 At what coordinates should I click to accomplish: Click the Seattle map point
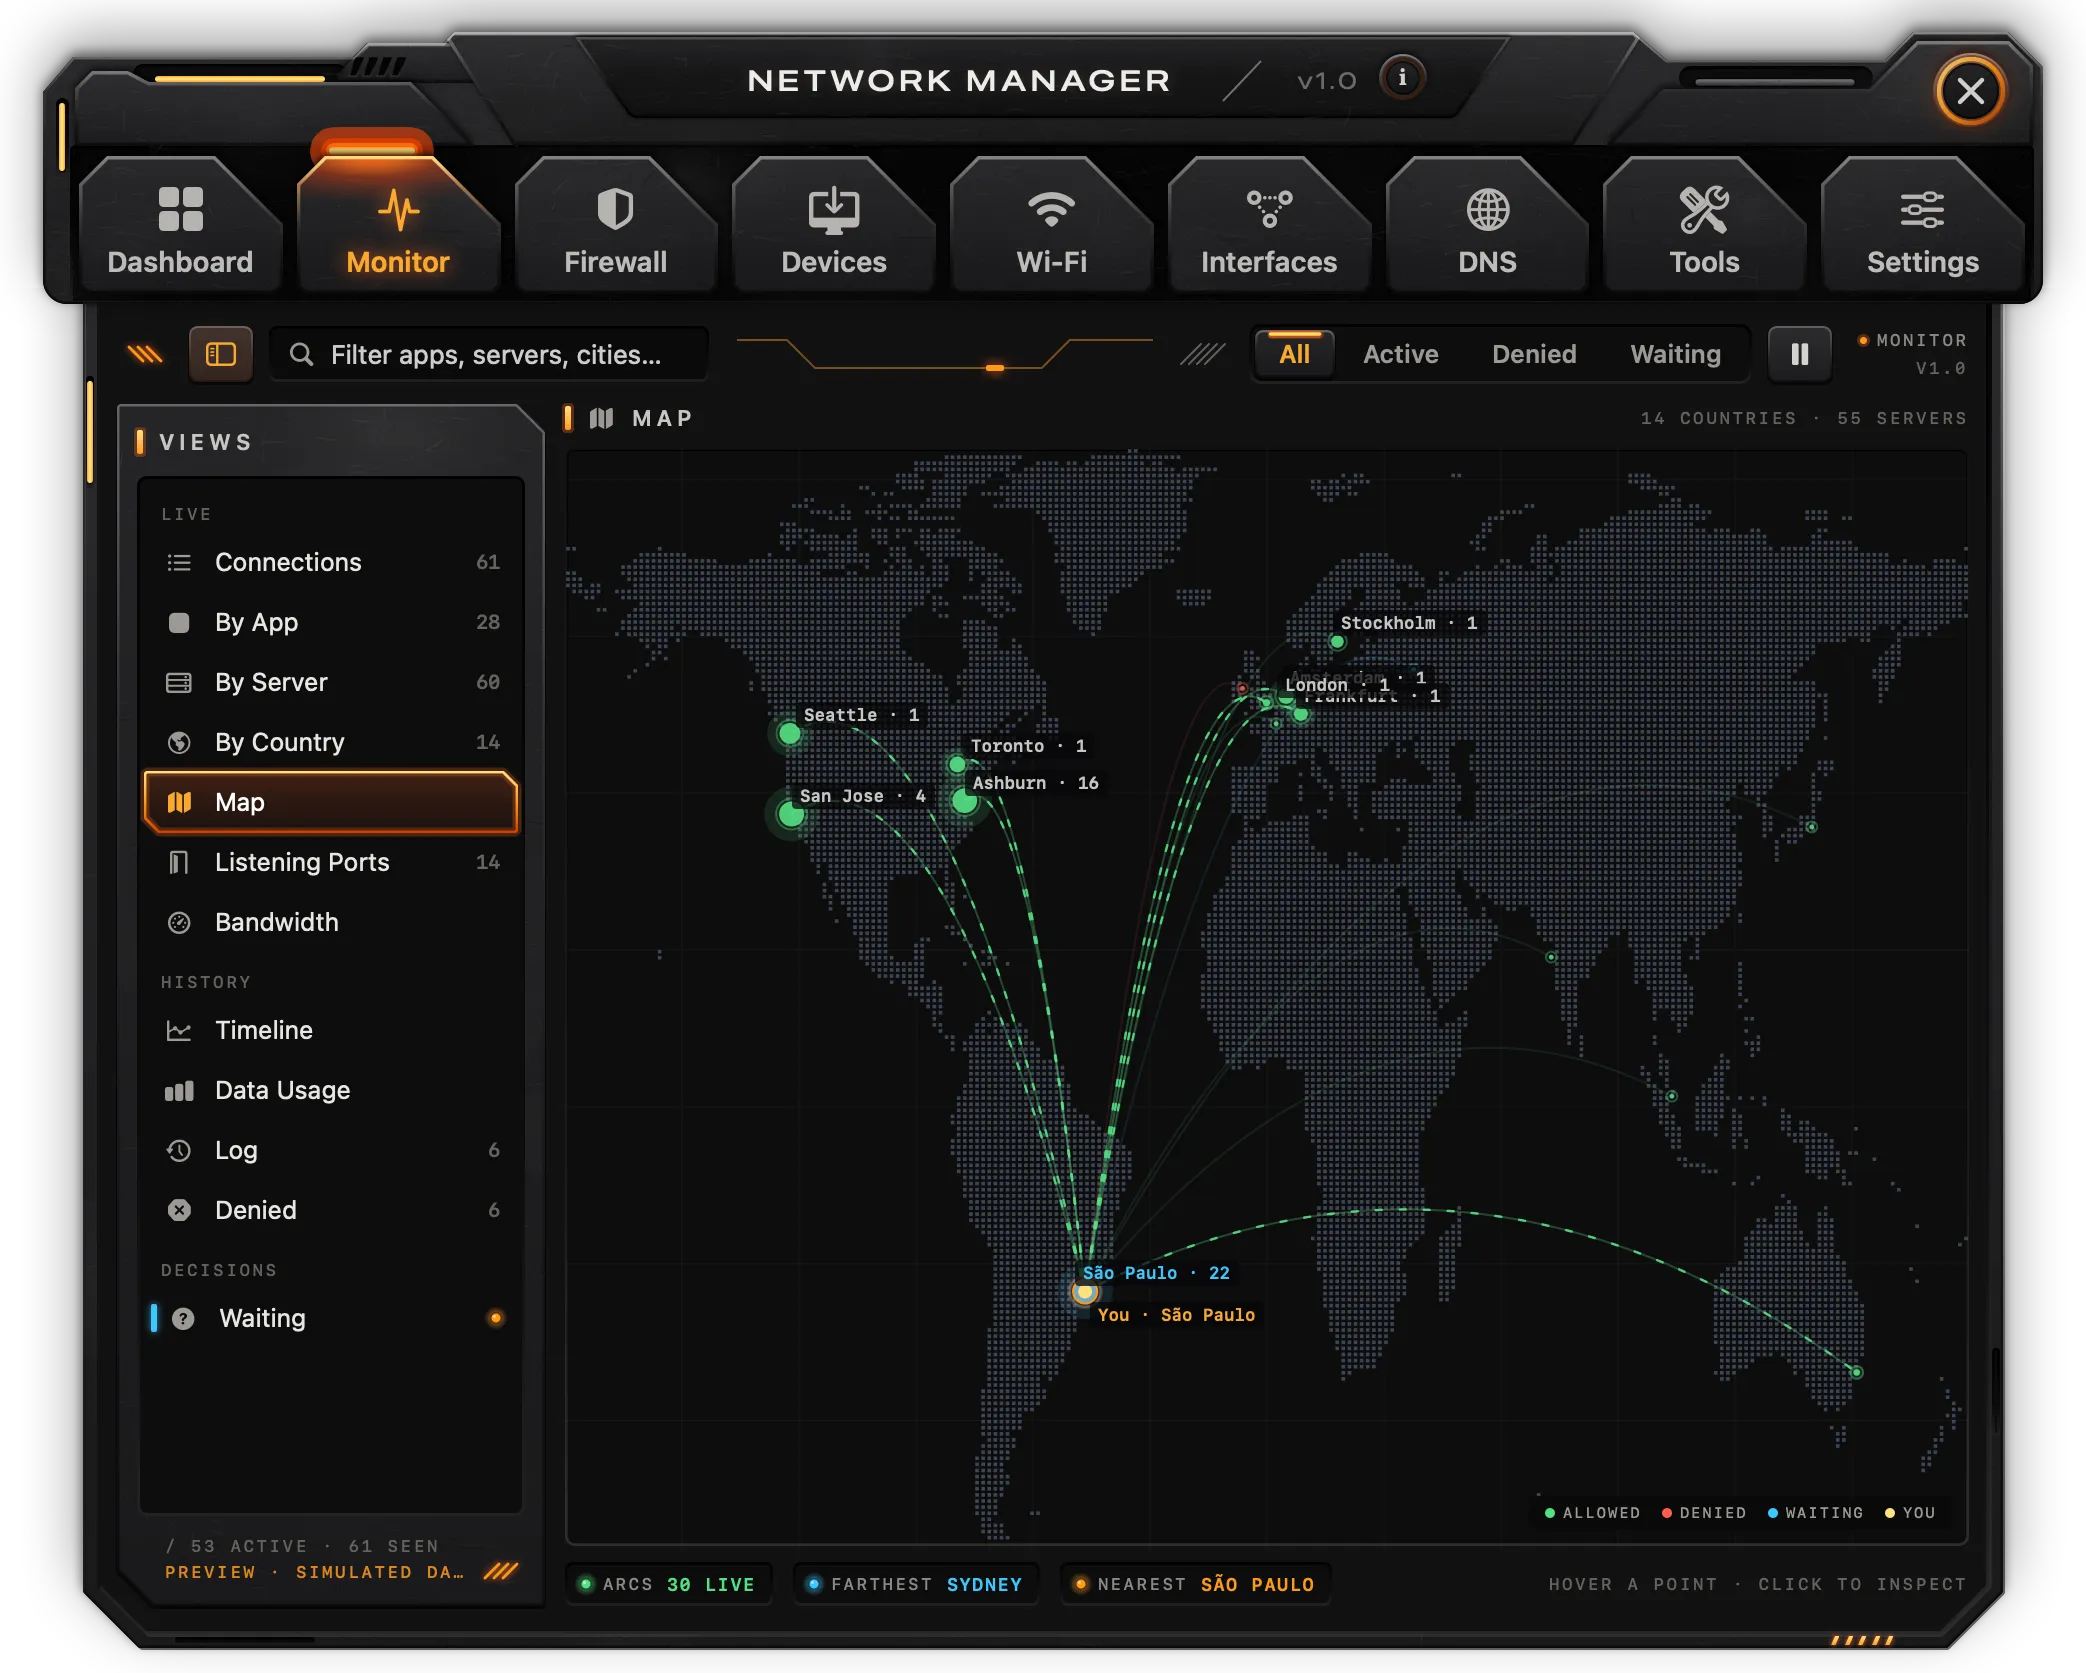(789, 734)
